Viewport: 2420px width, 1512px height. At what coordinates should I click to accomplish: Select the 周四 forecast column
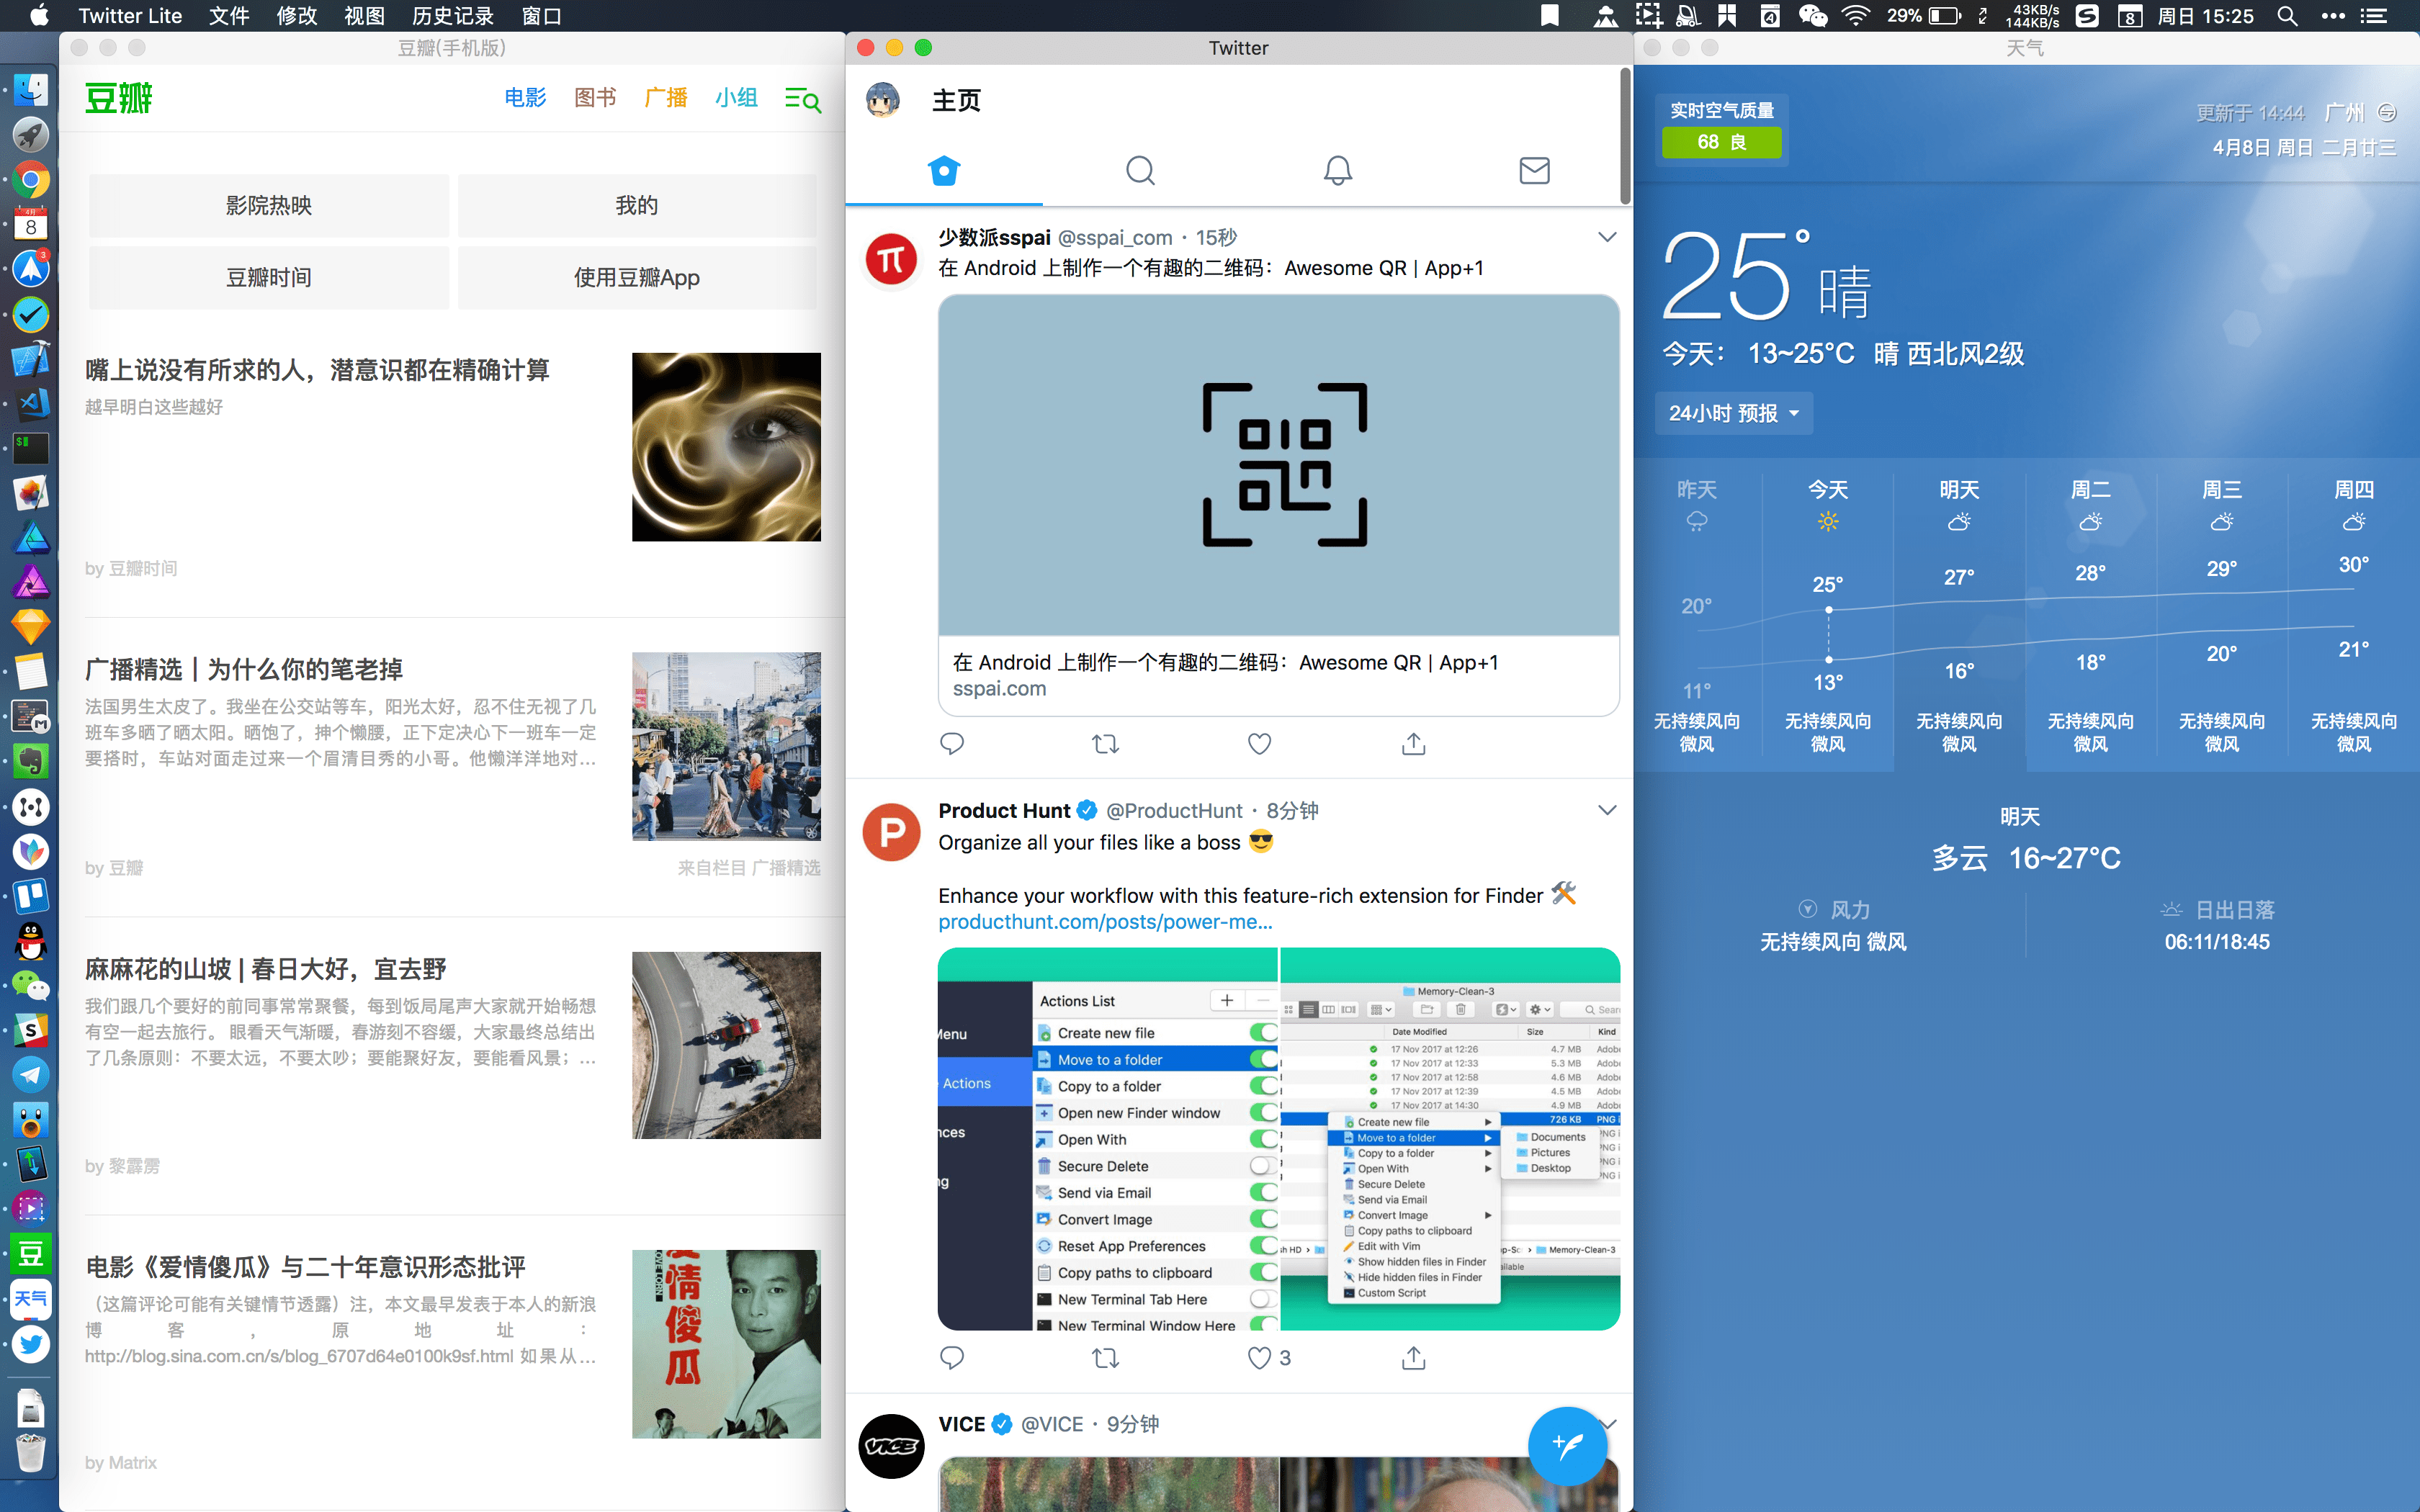(2354, 615)
